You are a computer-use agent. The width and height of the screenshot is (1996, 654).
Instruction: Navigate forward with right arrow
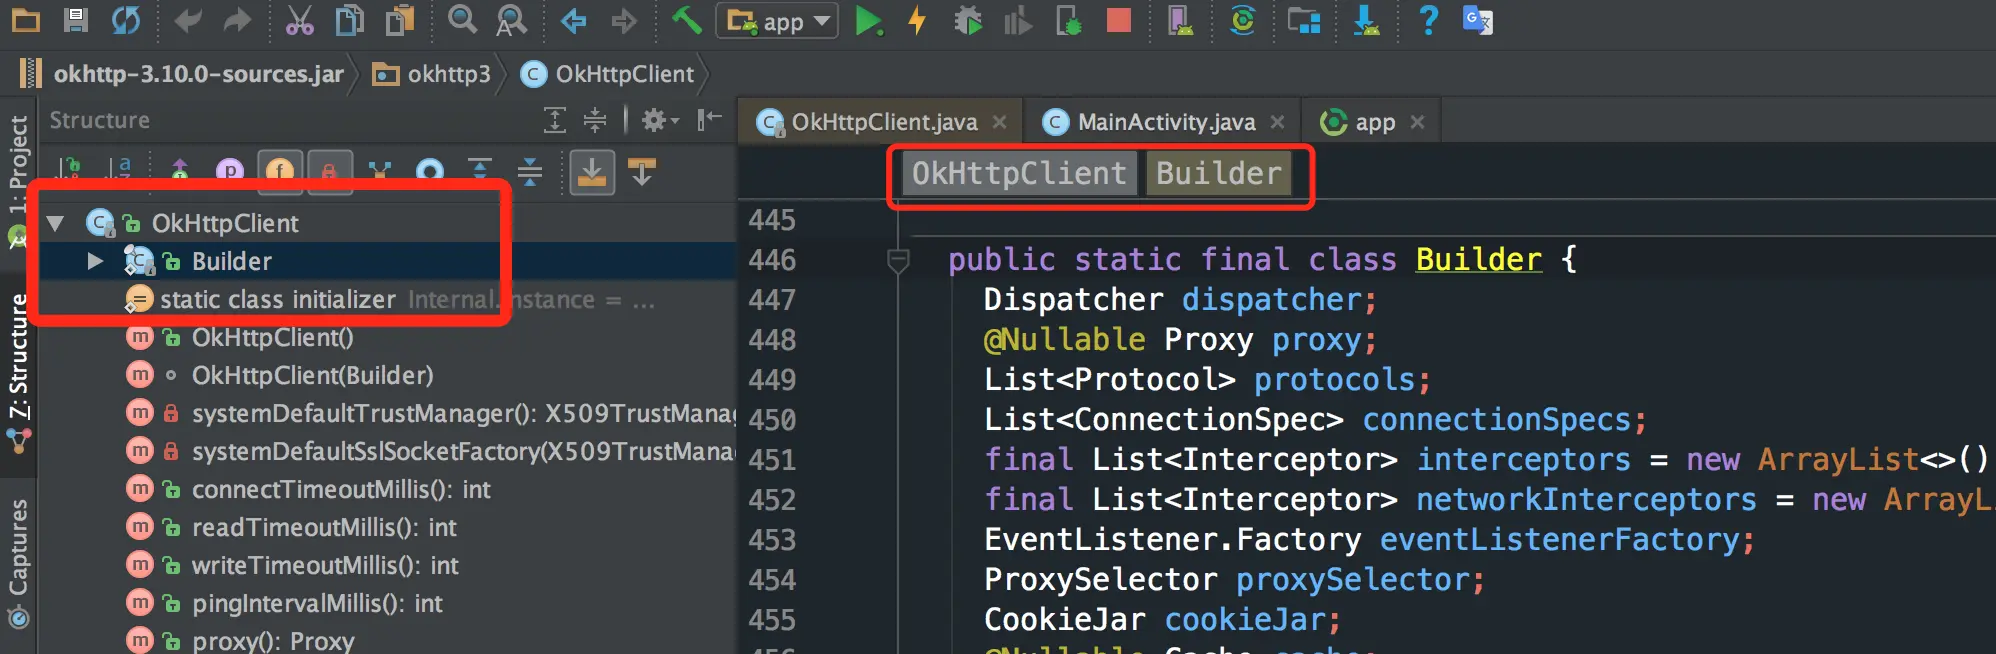coord(624,20)
